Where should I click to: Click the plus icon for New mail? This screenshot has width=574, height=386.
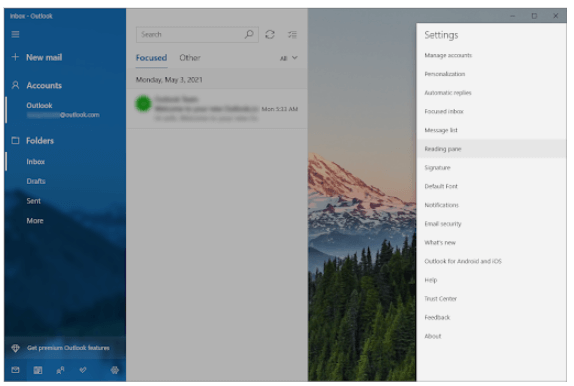pos(15,57)
